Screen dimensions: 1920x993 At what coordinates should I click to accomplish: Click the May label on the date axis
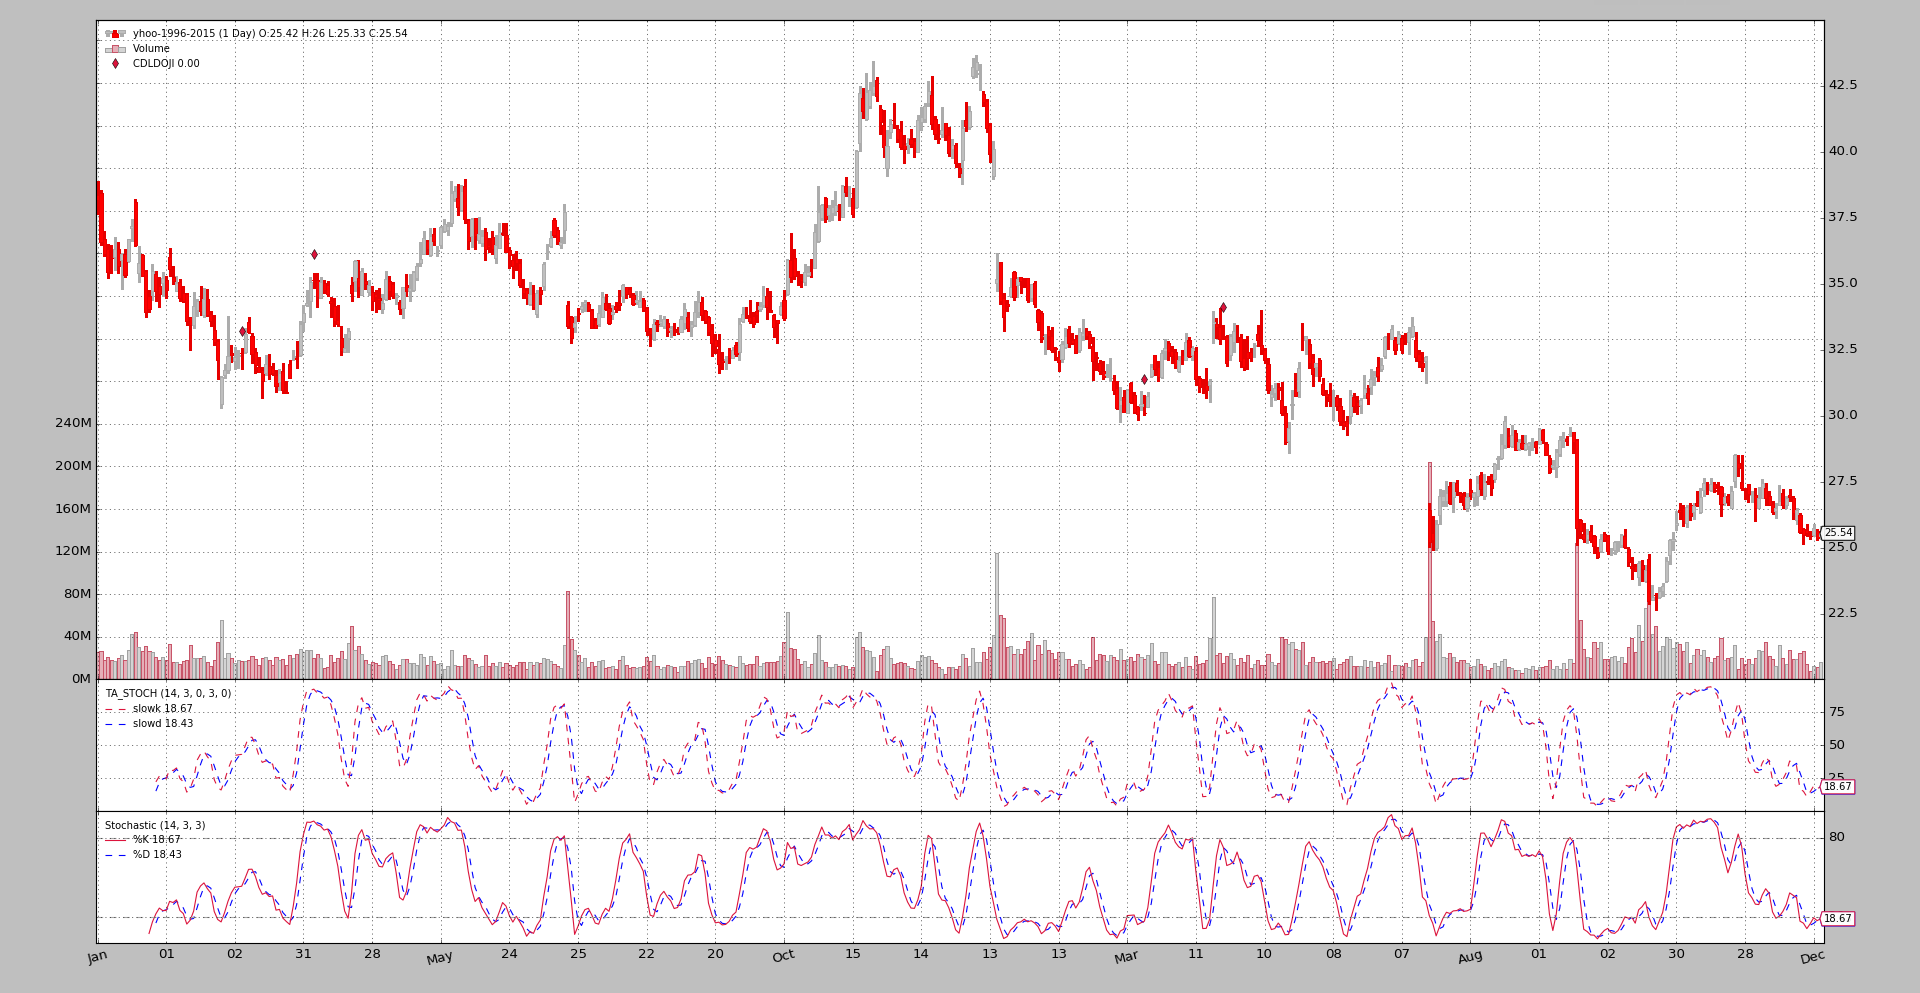click(x=439, y=958)
